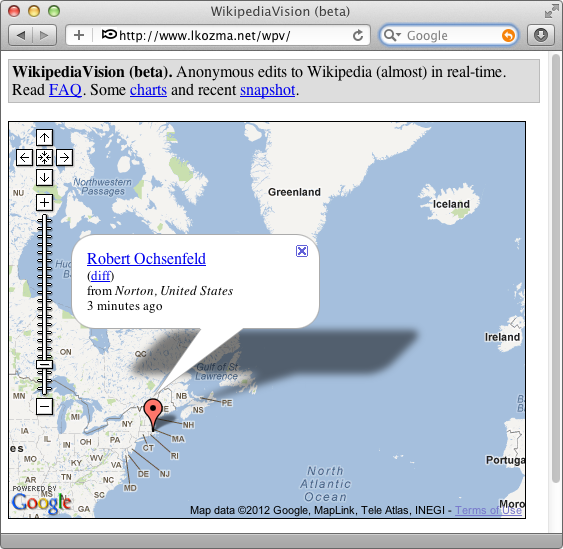
Task: Open the Downloads toolbar button
Action: [541, 35]
